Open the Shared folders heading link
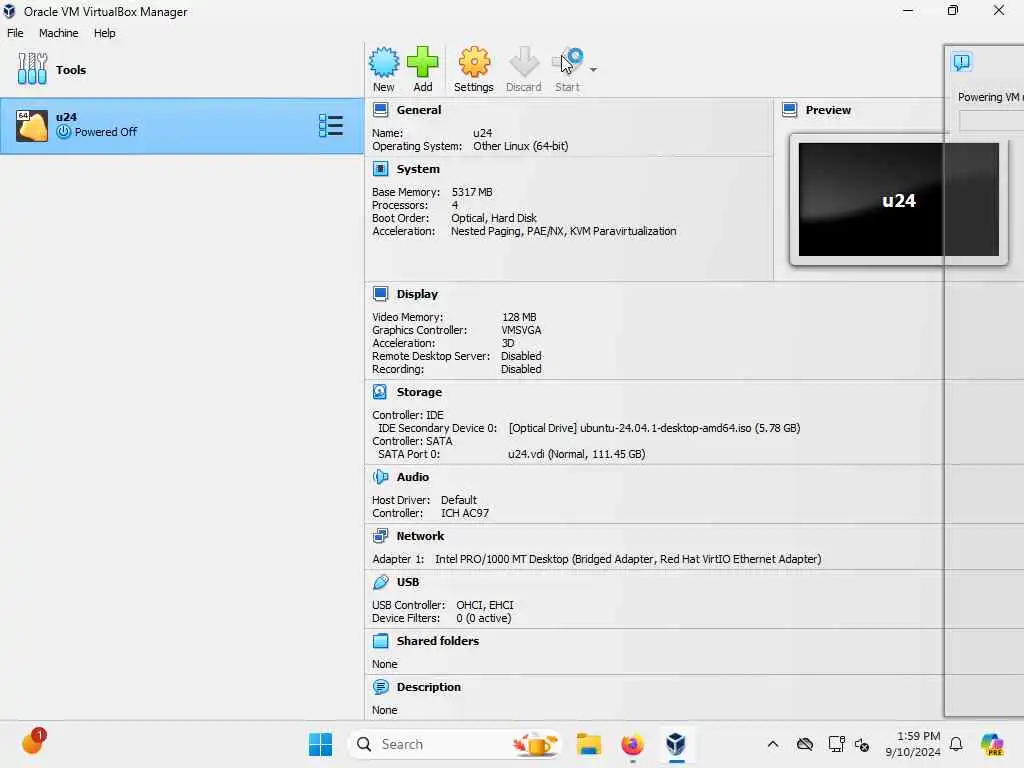This screenshot has width=1024, height=768. click(438, 641)
